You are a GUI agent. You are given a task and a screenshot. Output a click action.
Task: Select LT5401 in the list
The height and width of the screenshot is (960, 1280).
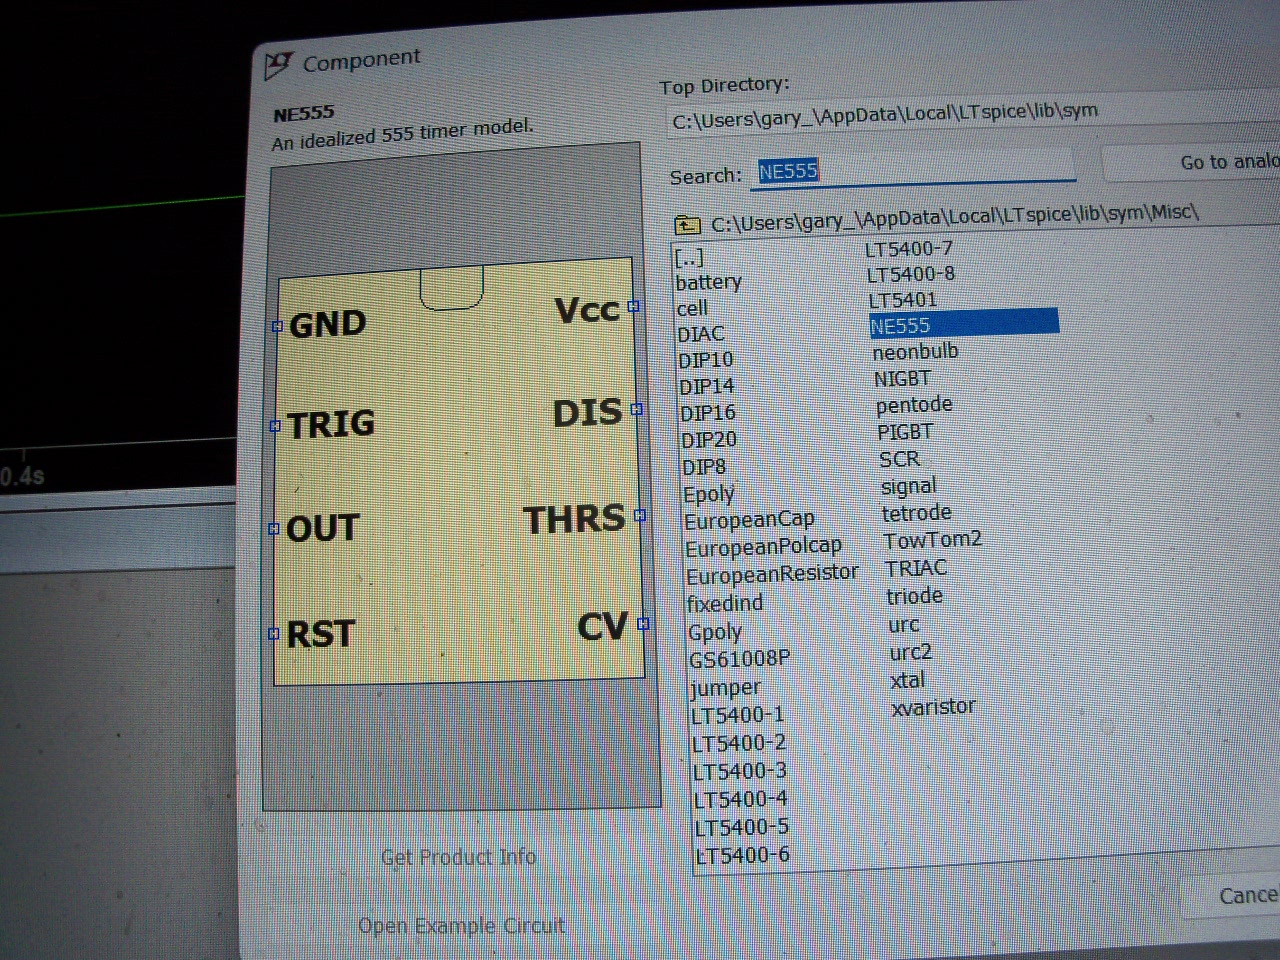point(903,300)
